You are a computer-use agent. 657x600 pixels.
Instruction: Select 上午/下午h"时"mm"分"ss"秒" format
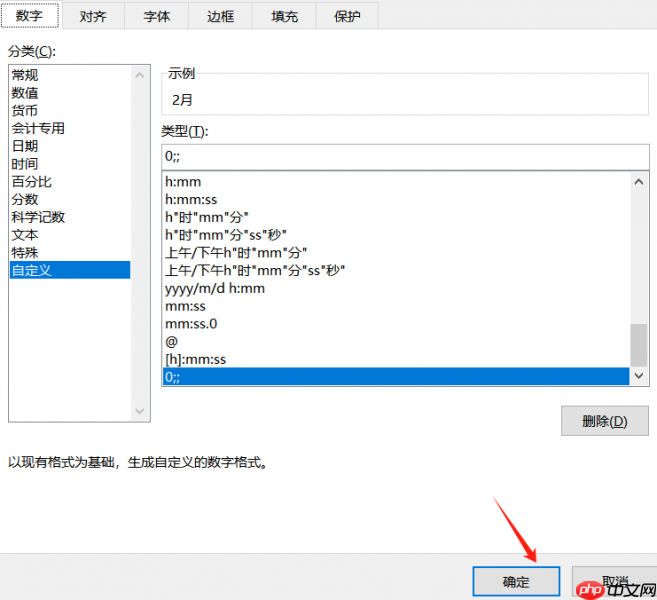(396, 271)
